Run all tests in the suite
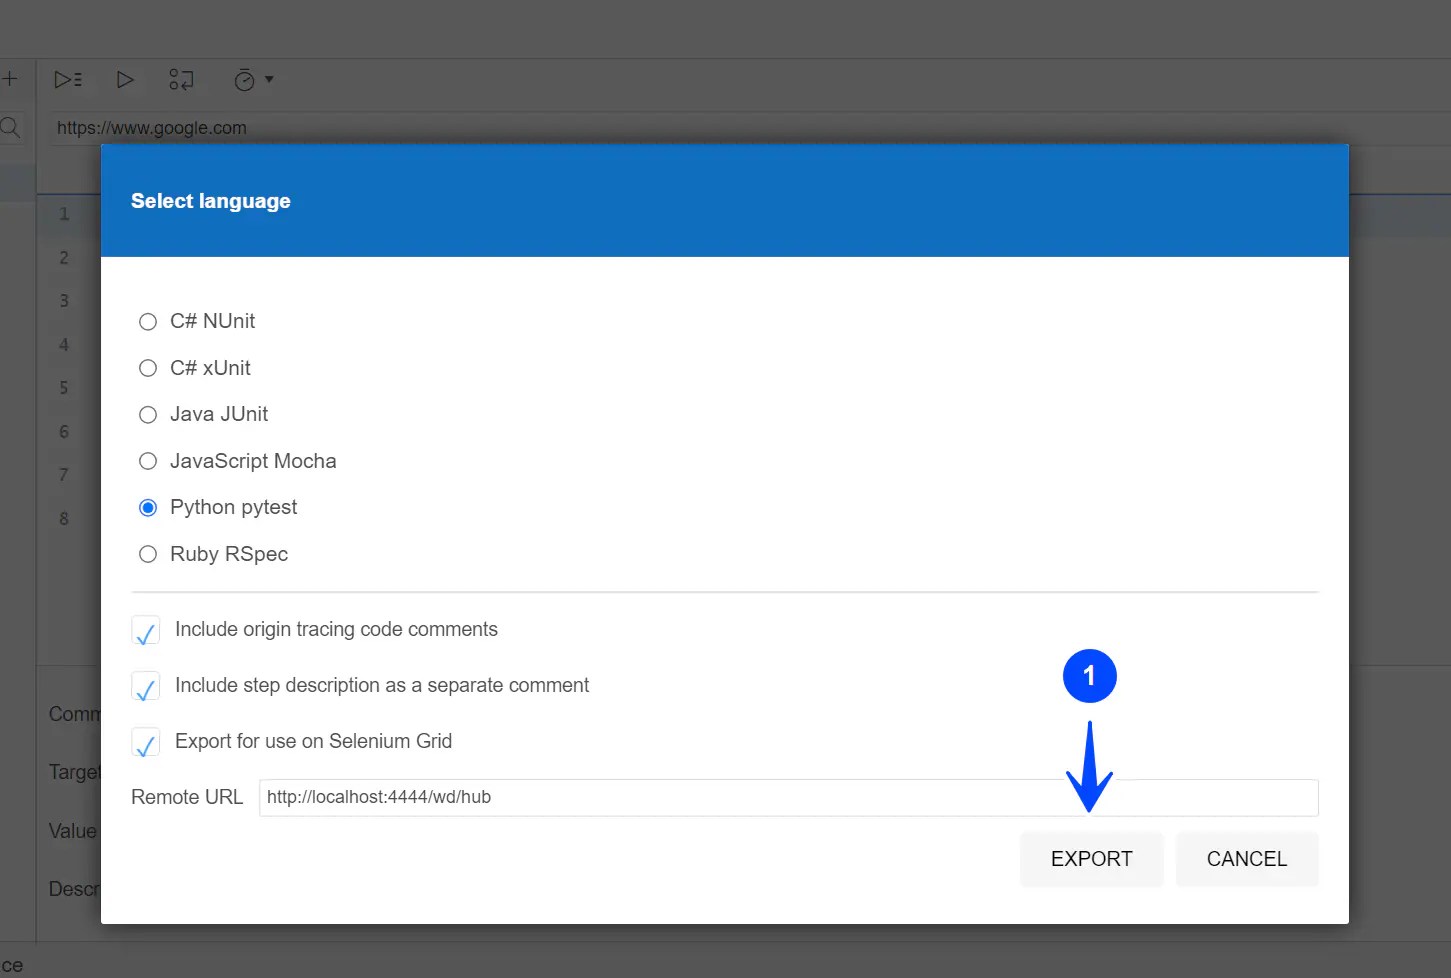Image resolution: width=1451 pixels, height=978 pixels. point(67,79)
